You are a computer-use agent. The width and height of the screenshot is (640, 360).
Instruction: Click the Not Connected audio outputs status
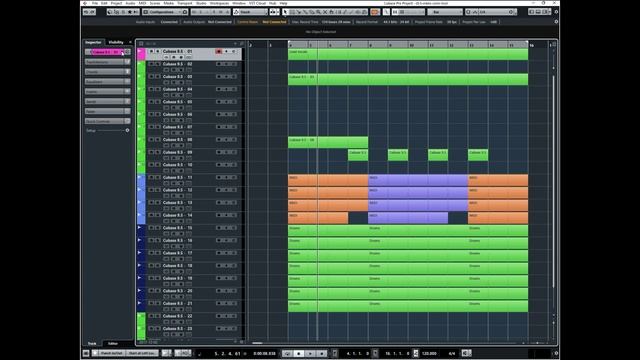pyautogui.click(x=220, y=22)
